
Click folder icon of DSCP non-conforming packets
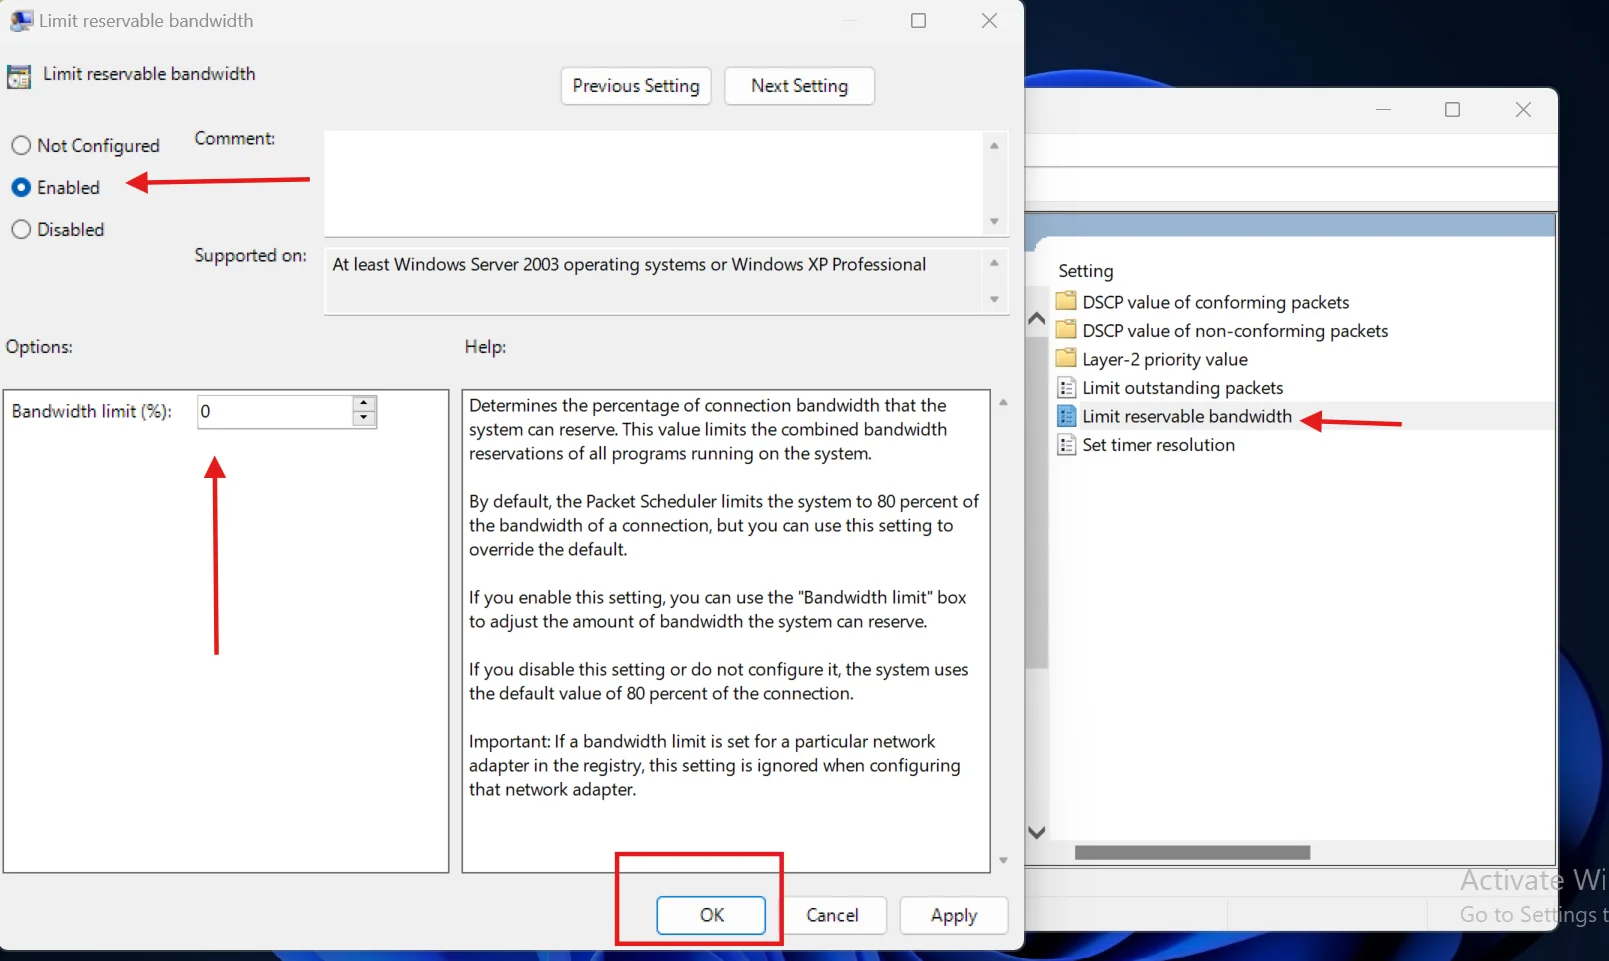(1066, 330)
